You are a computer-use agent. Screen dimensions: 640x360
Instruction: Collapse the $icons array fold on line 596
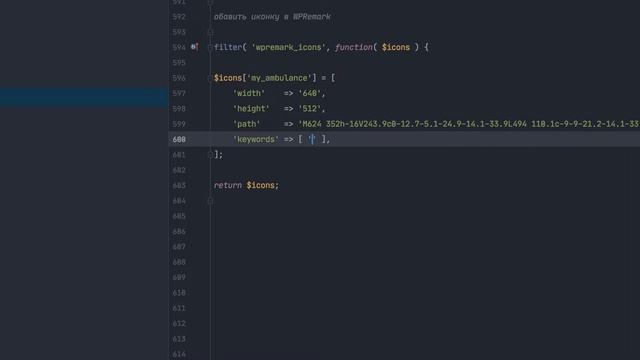pos(210,78)
